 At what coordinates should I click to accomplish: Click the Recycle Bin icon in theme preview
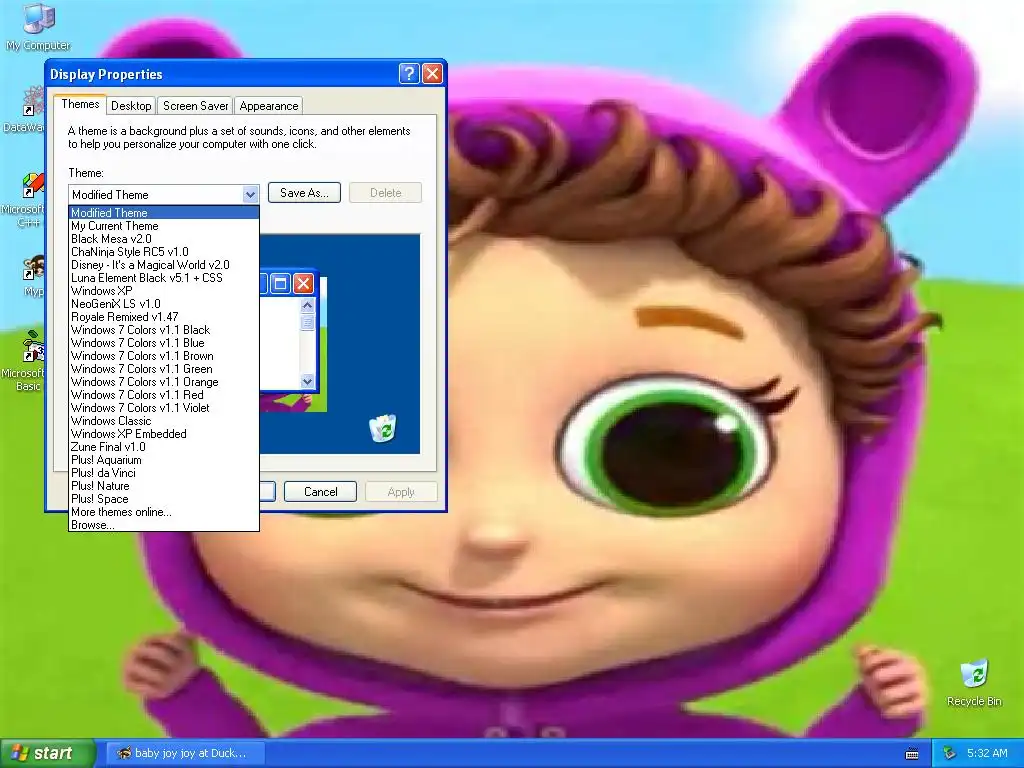(x=382, y=428)
